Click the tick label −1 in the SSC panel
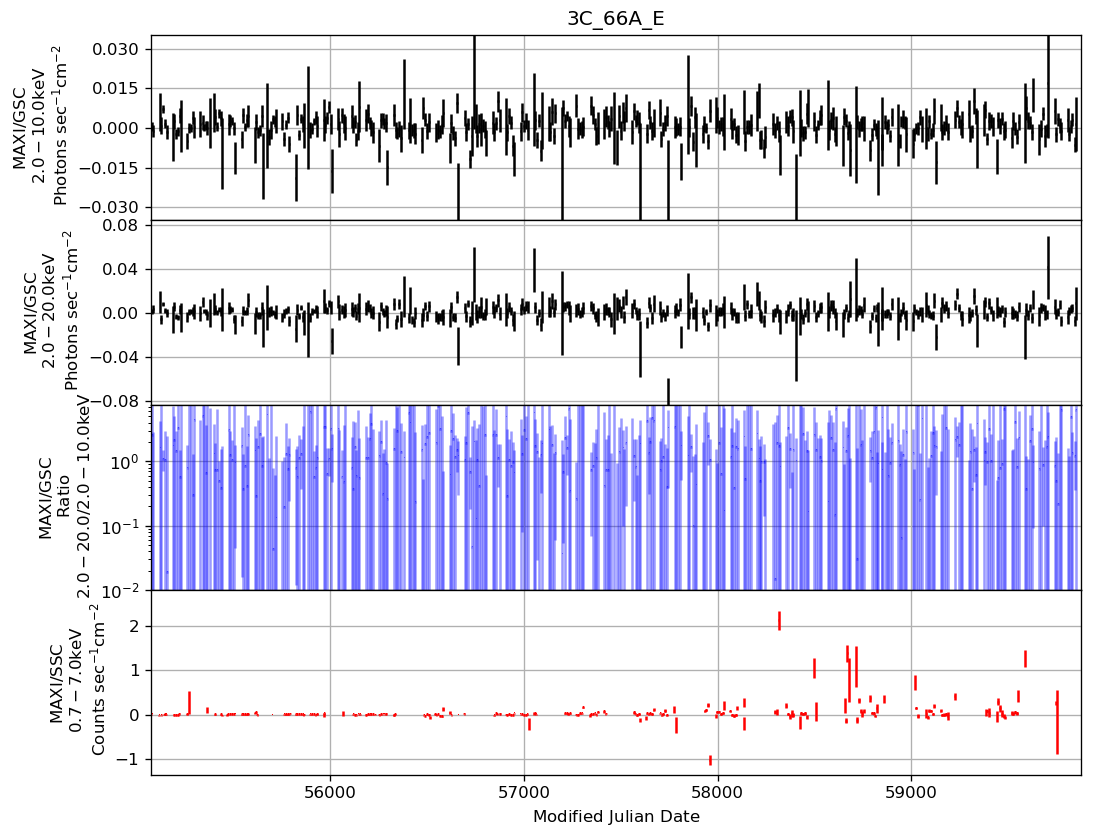This screenshot has height=839, width=1096. [127, 759]
